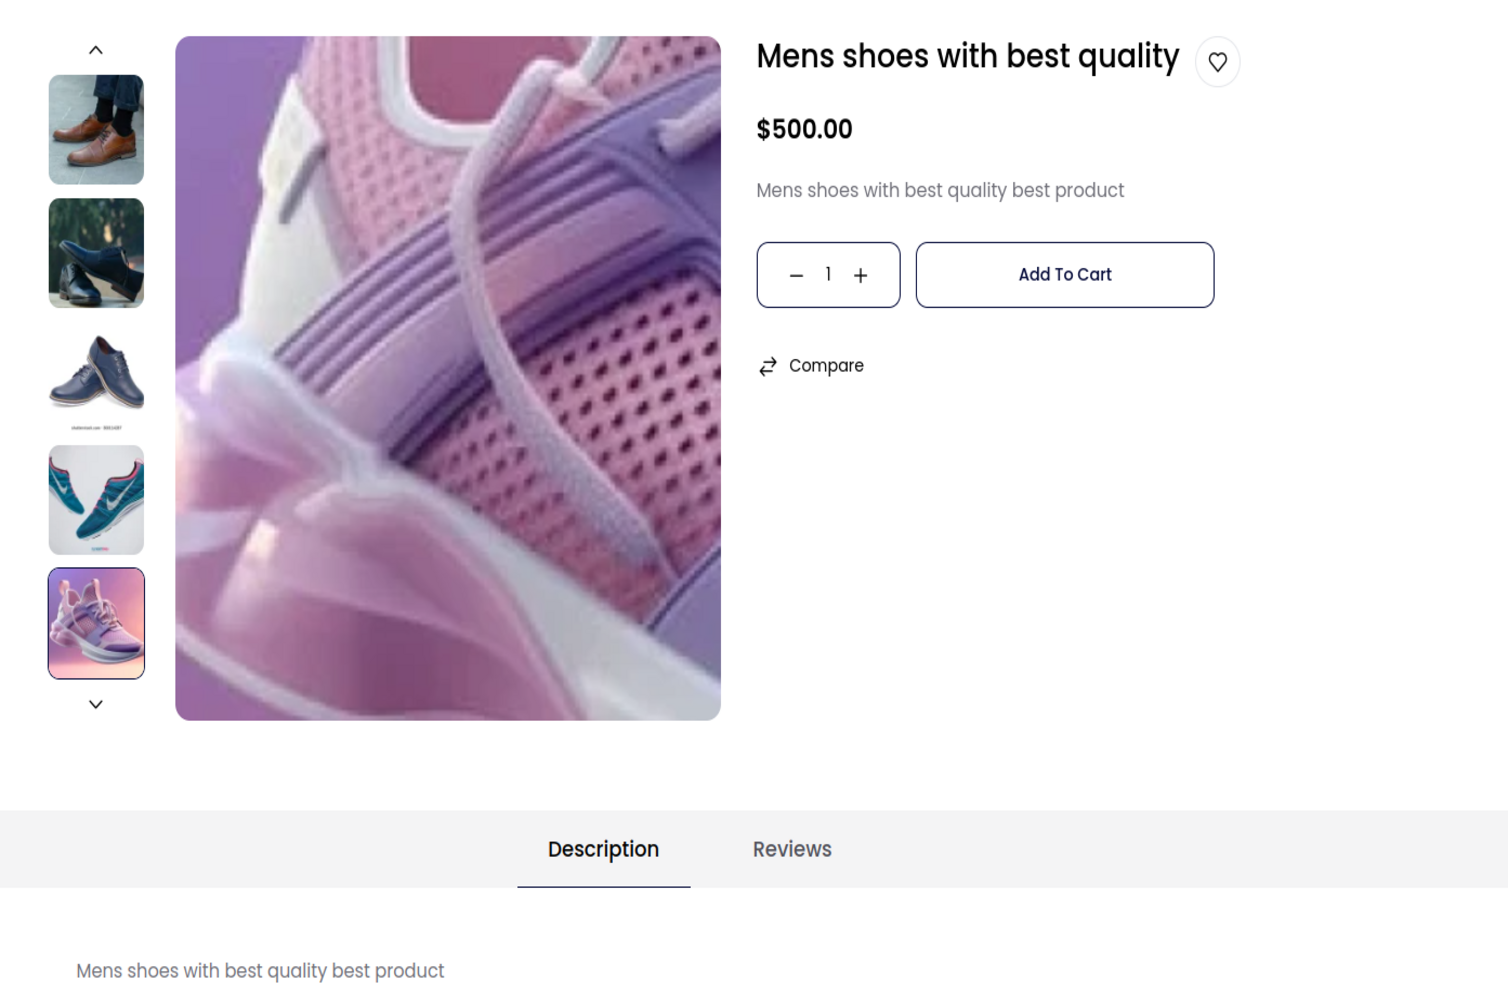Screen dimensions: 1508x1000
Task: Decrease quantity with the minus icon
Action: click(x=796, y=276)
